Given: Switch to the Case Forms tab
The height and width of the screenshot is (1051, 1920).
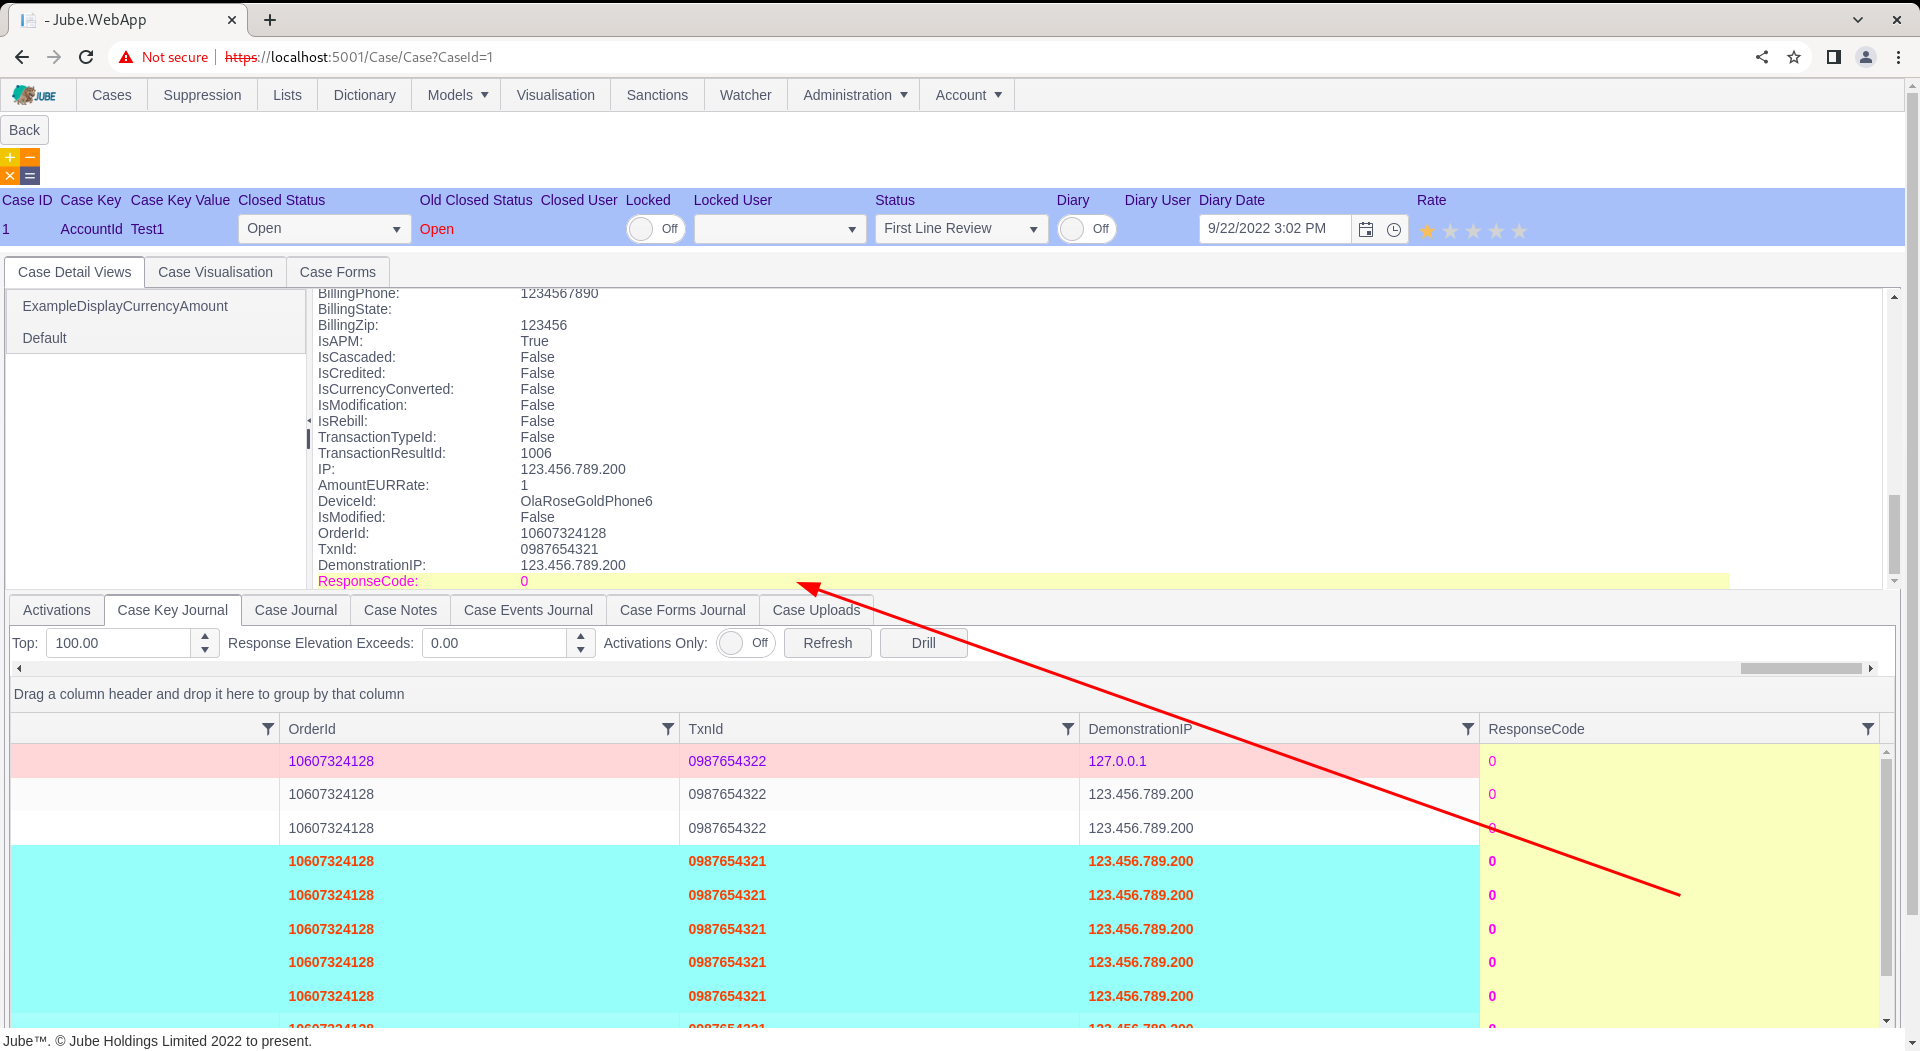Looking at the screenshot, I should point(338,272).
